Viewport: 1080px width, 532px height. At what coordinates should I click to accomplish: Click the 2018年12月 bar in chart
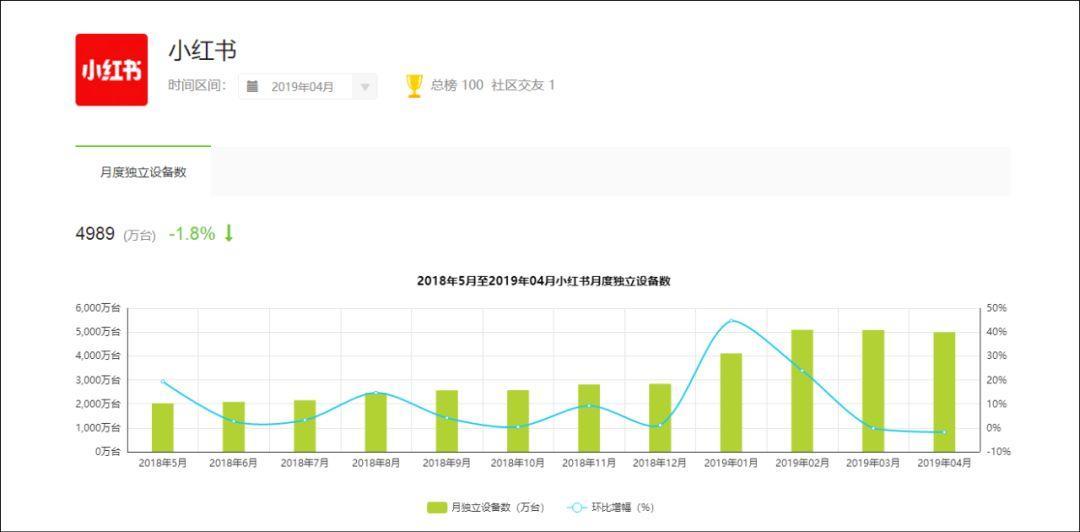click(x=660, y=417)
